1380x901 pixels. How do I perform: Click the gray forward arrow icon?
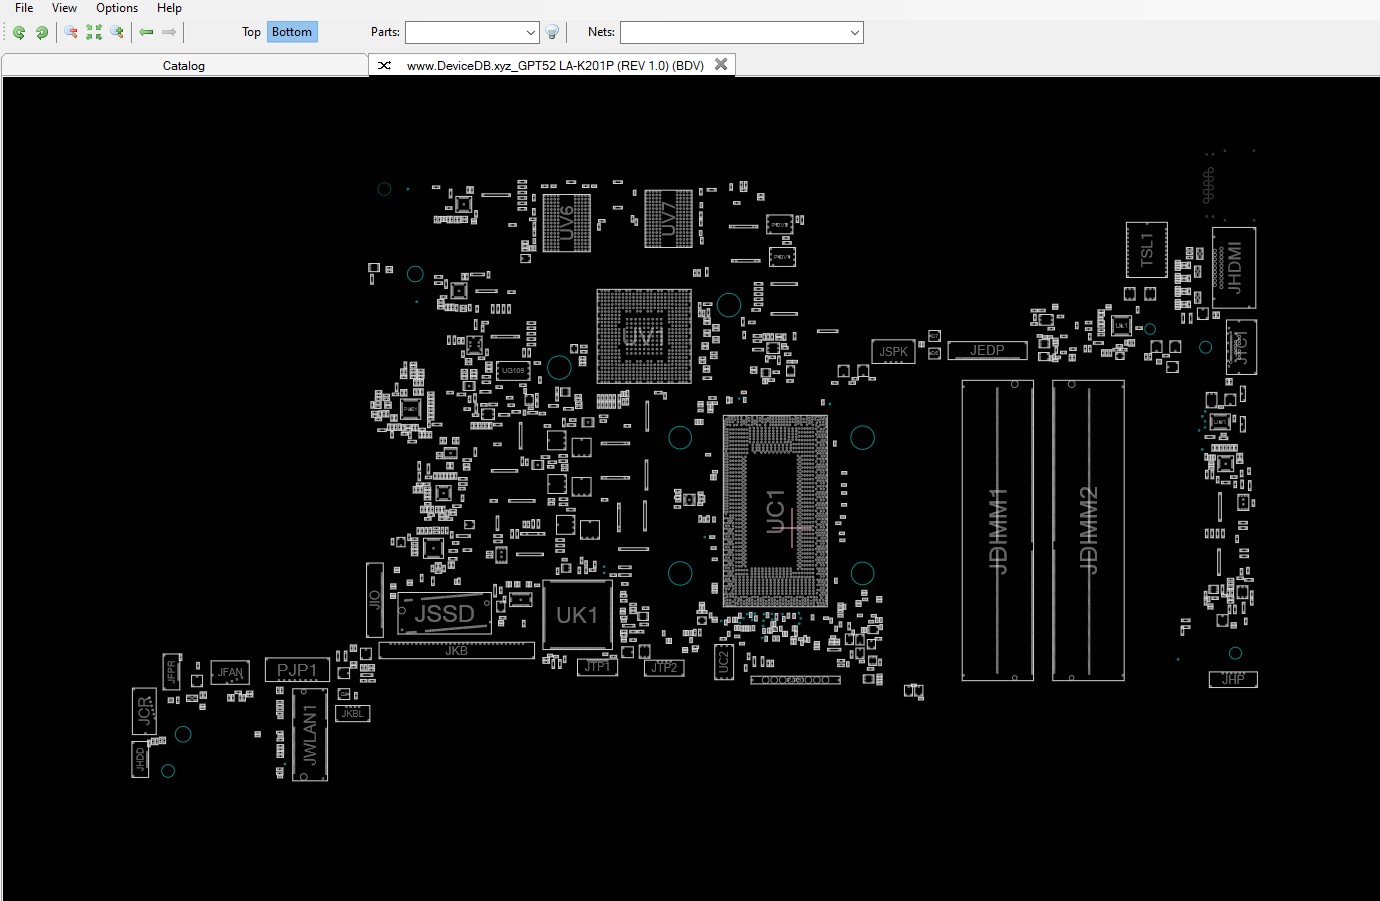click(x=169, y=32)
